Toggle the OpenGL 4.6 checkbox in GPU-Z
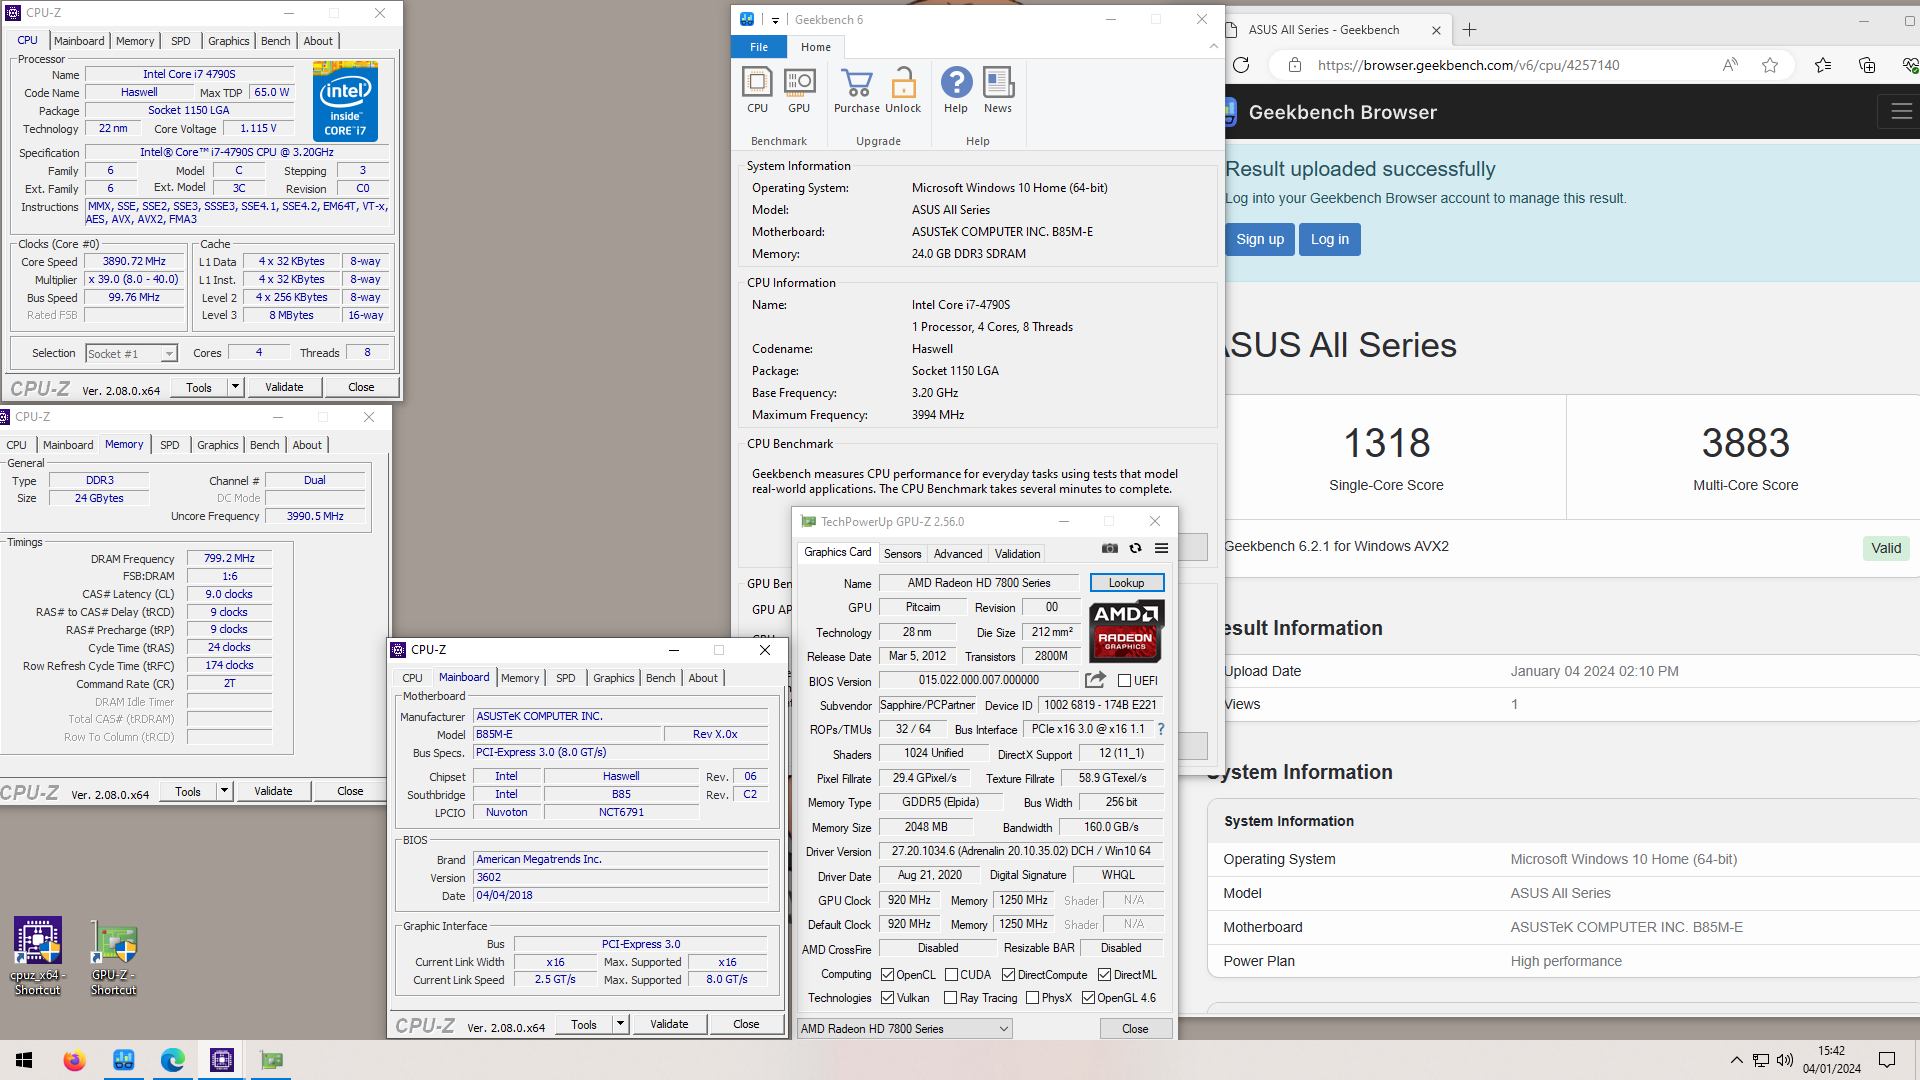Screen dimensions: 1920x1080 coord(1088,998)
